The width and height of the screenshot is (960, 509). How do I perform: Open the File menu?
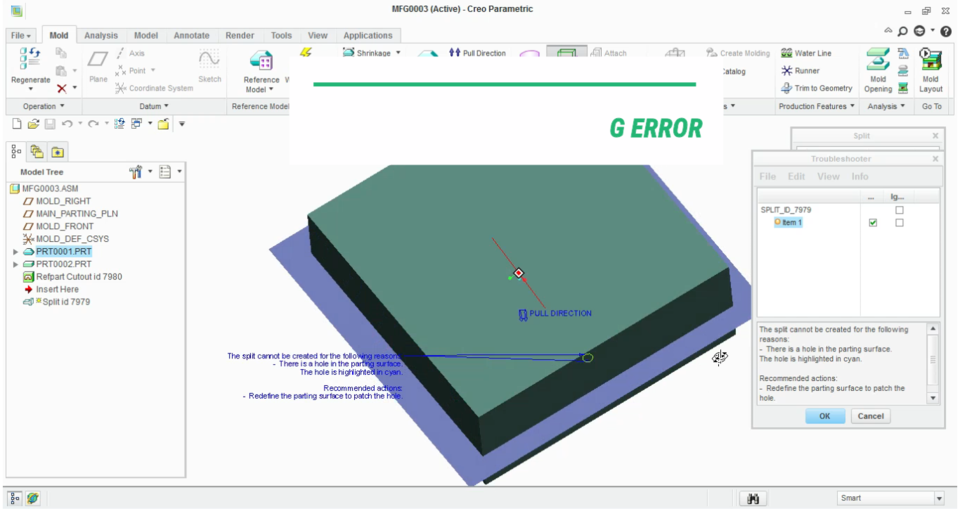click(21, 36)
